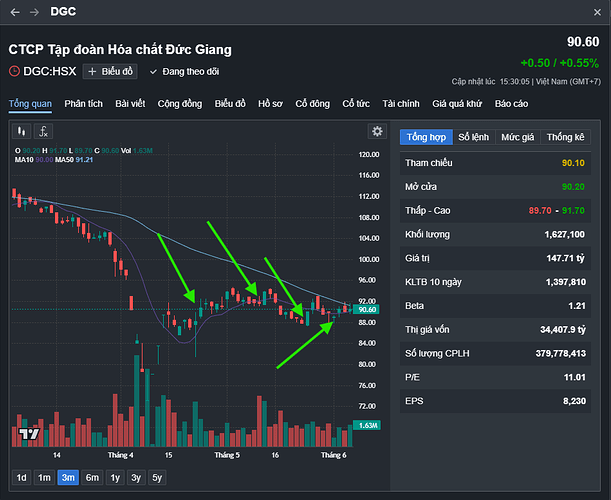Open the fx indicators icon
611x500 pixels.
tap(43, 131)
